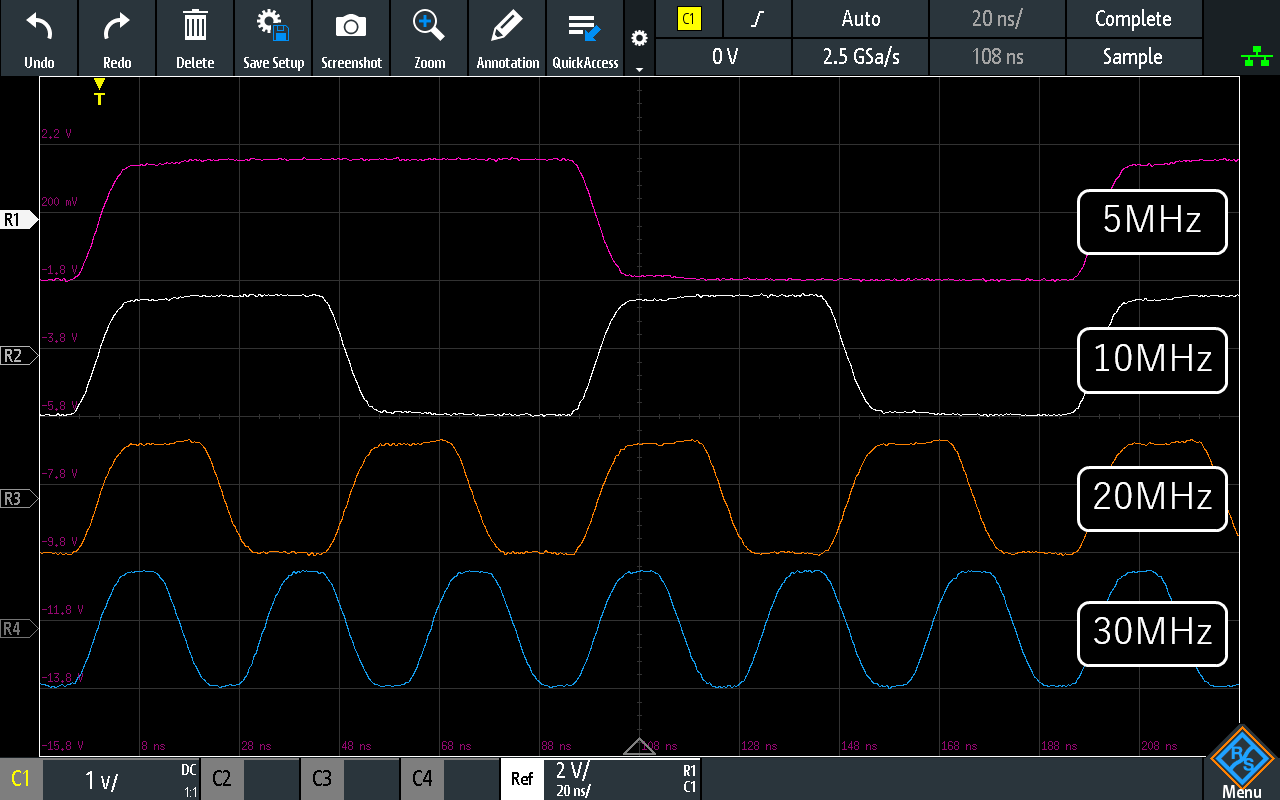
Task: Click the 8 ns time axis label
Action: click(151, 746)
